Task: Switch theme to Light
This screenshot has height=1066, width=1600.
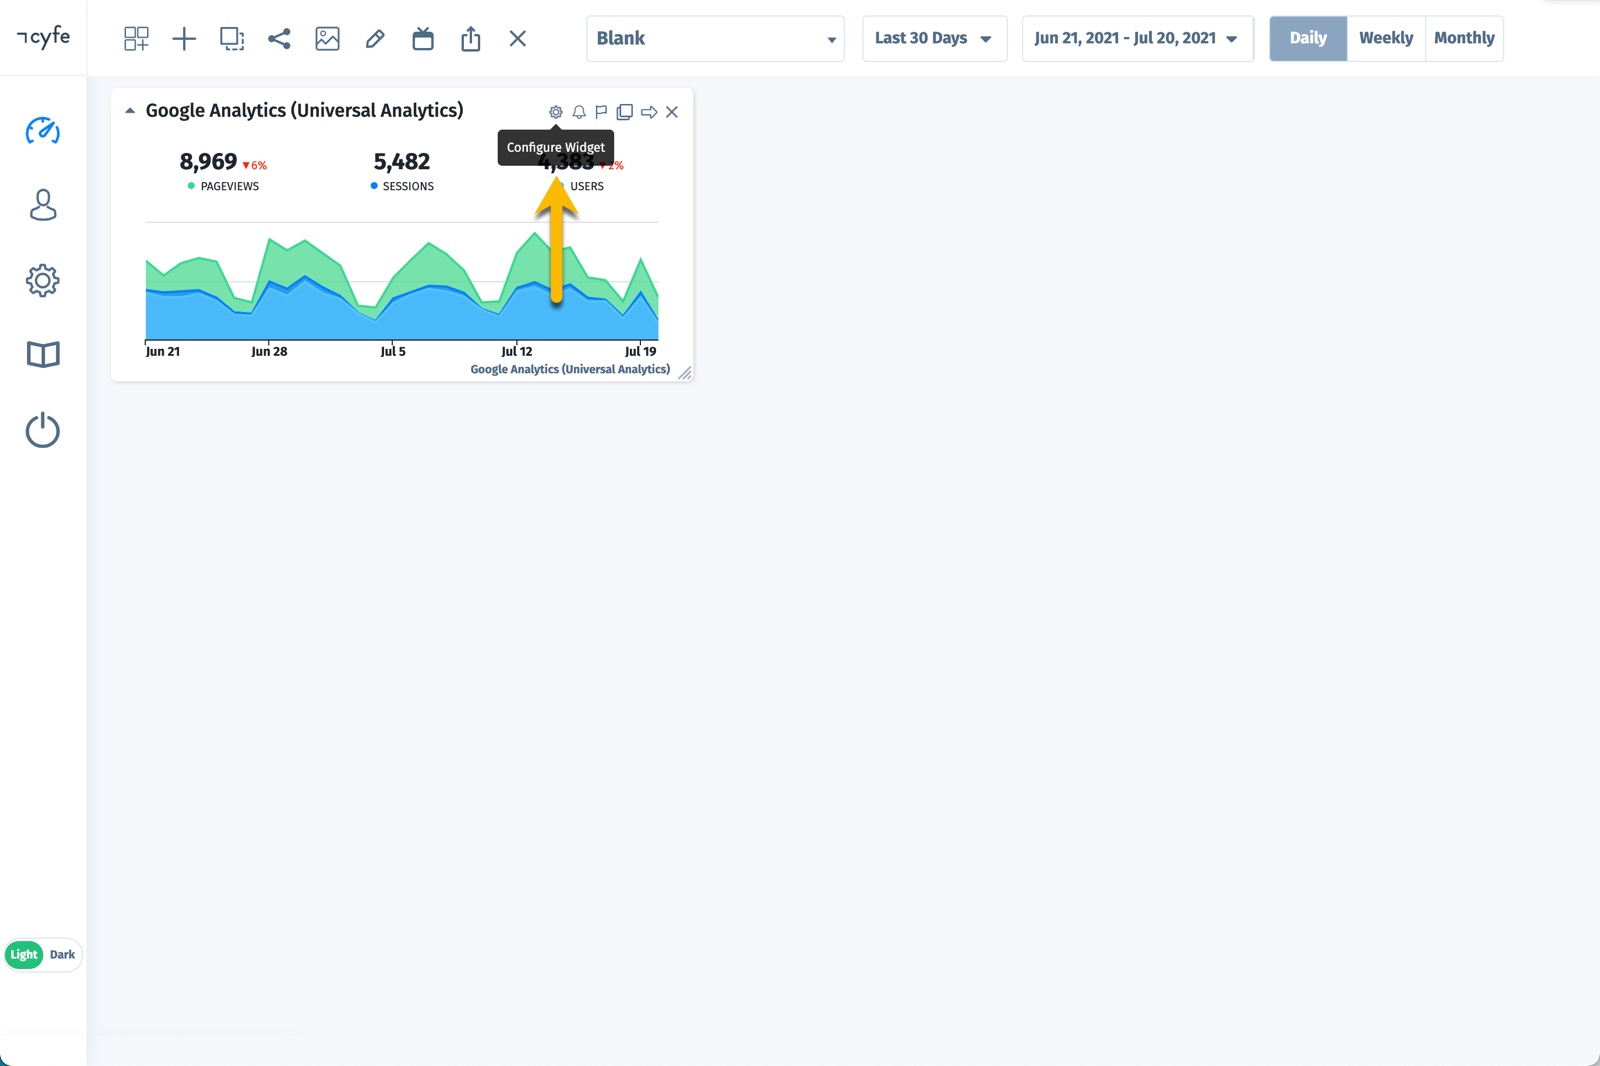Action: point(24,955)
